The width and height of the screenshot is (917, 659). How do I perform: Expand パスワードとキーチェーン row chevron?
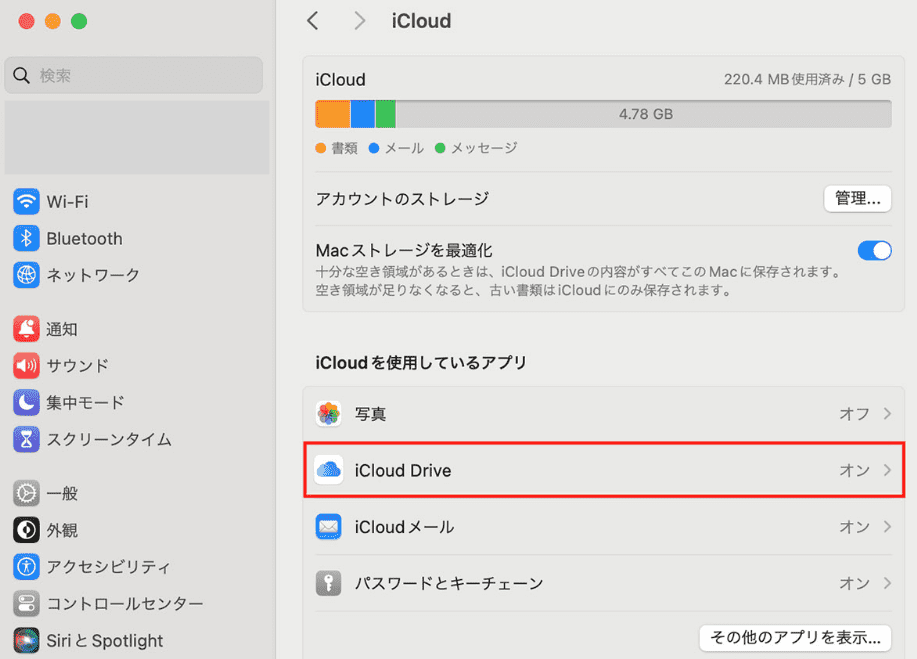pos(886,583)
